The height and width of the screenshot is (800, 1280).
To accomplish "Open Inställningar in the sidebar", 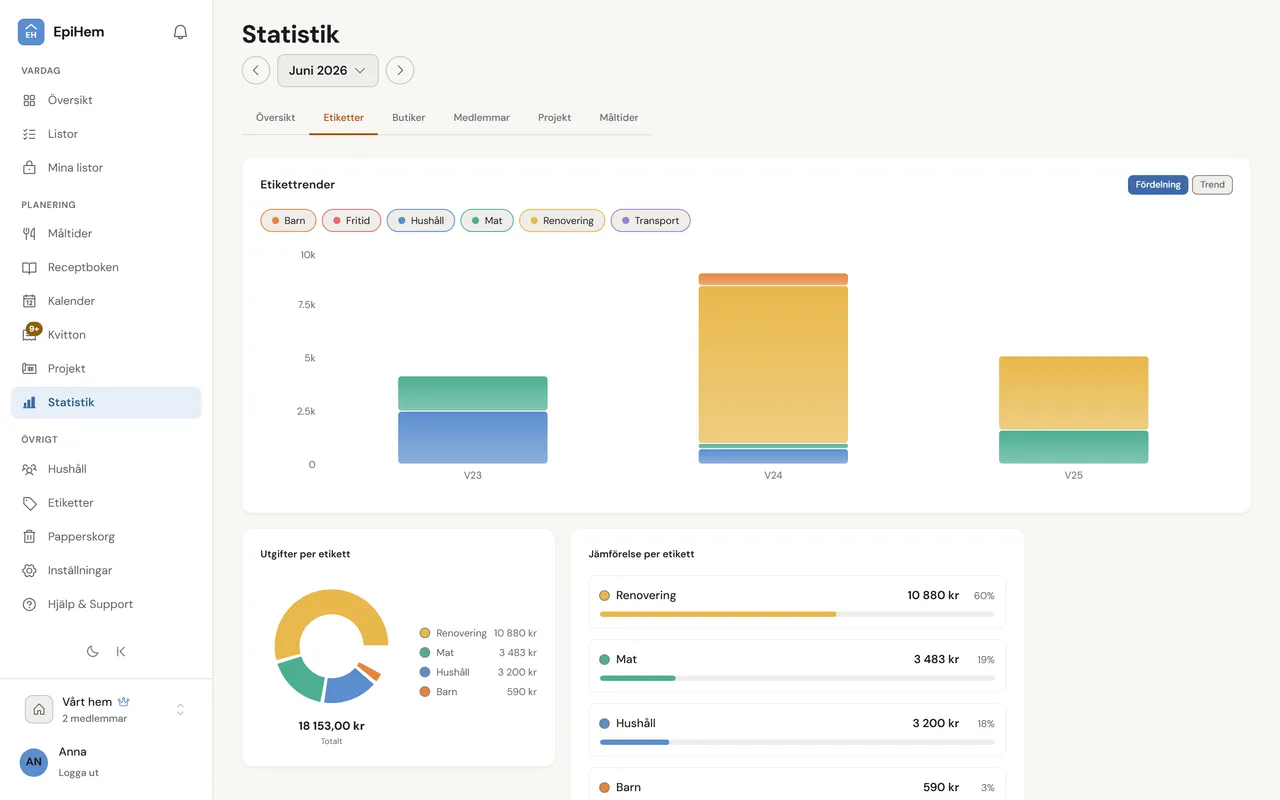I will click(106, 571).
